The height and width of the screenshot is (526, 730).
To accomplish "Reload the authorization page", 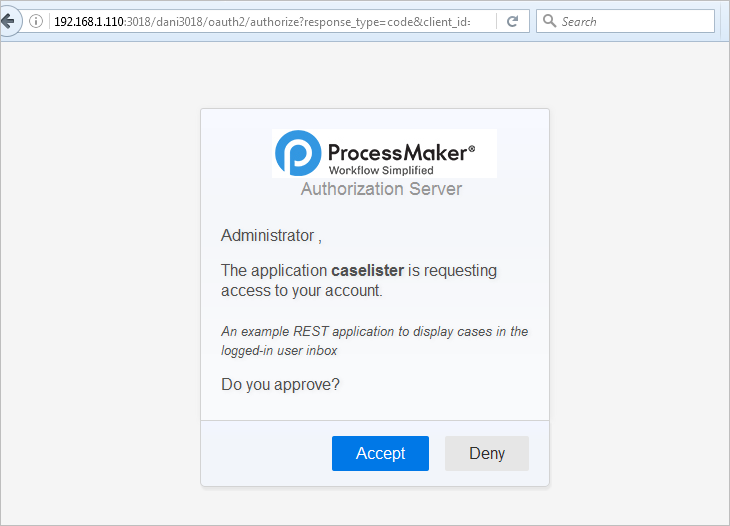I will point(513,21).
